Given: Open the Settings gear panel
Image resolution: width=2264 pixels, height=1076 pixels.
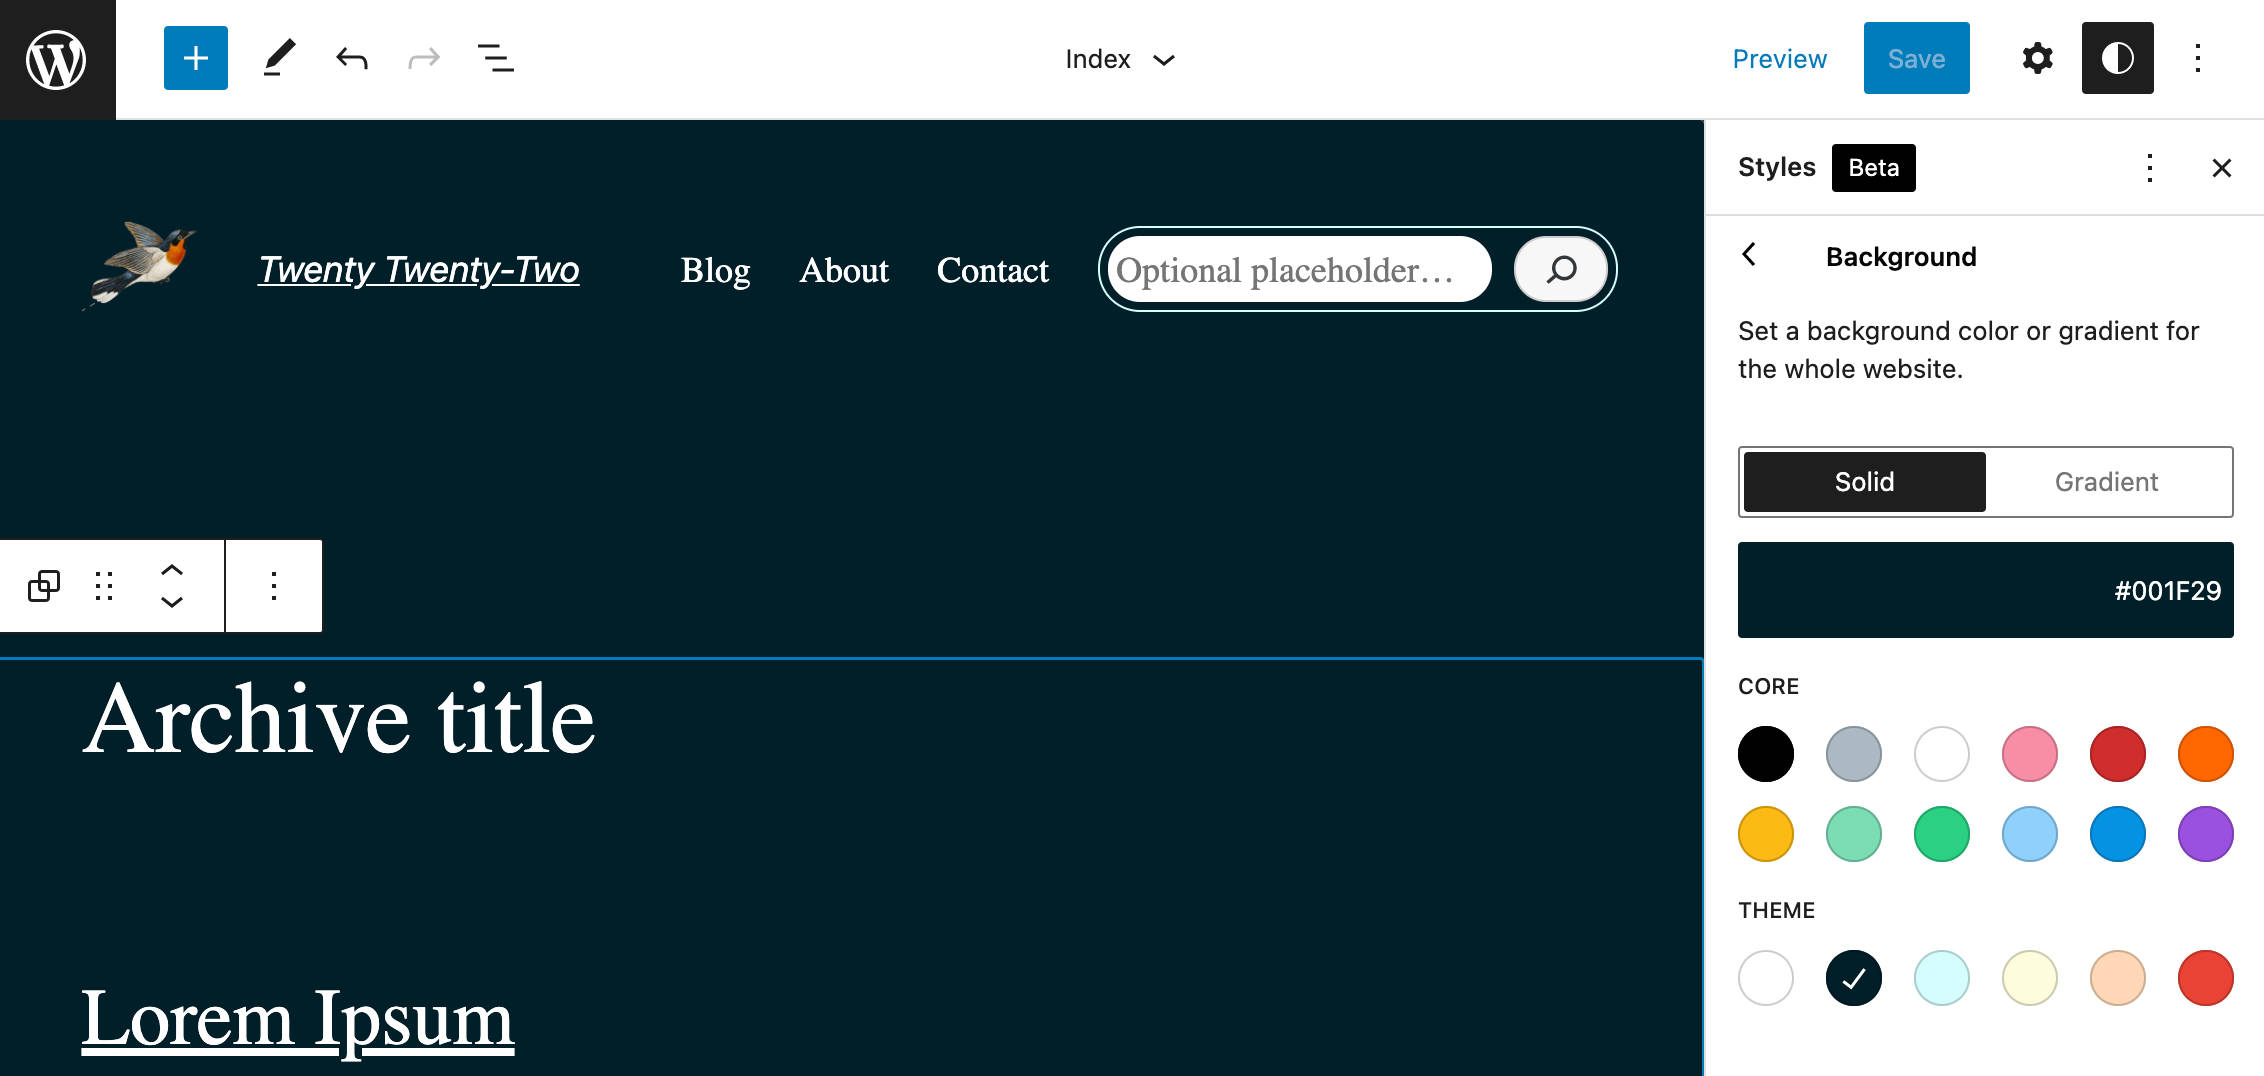Looking at the screenshot, I should click(x=2037, y=58).
